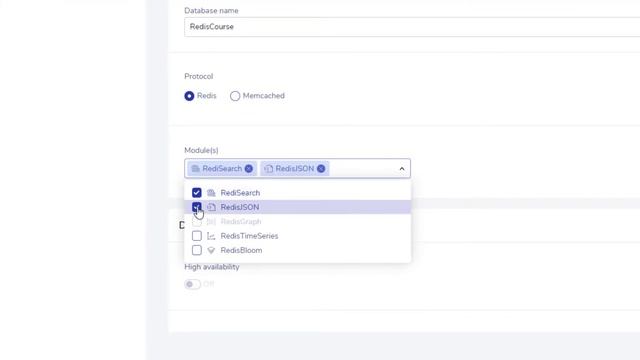The image size is (640, 360).
Task: Click the RedisJSON module icon in list
Action: pyautogui.click(x=211, y=207)
